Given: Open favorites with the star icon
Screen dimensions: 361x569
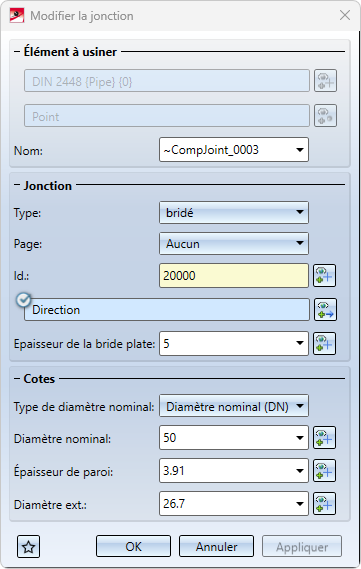Looking at the screenshot, I should 29,547.
